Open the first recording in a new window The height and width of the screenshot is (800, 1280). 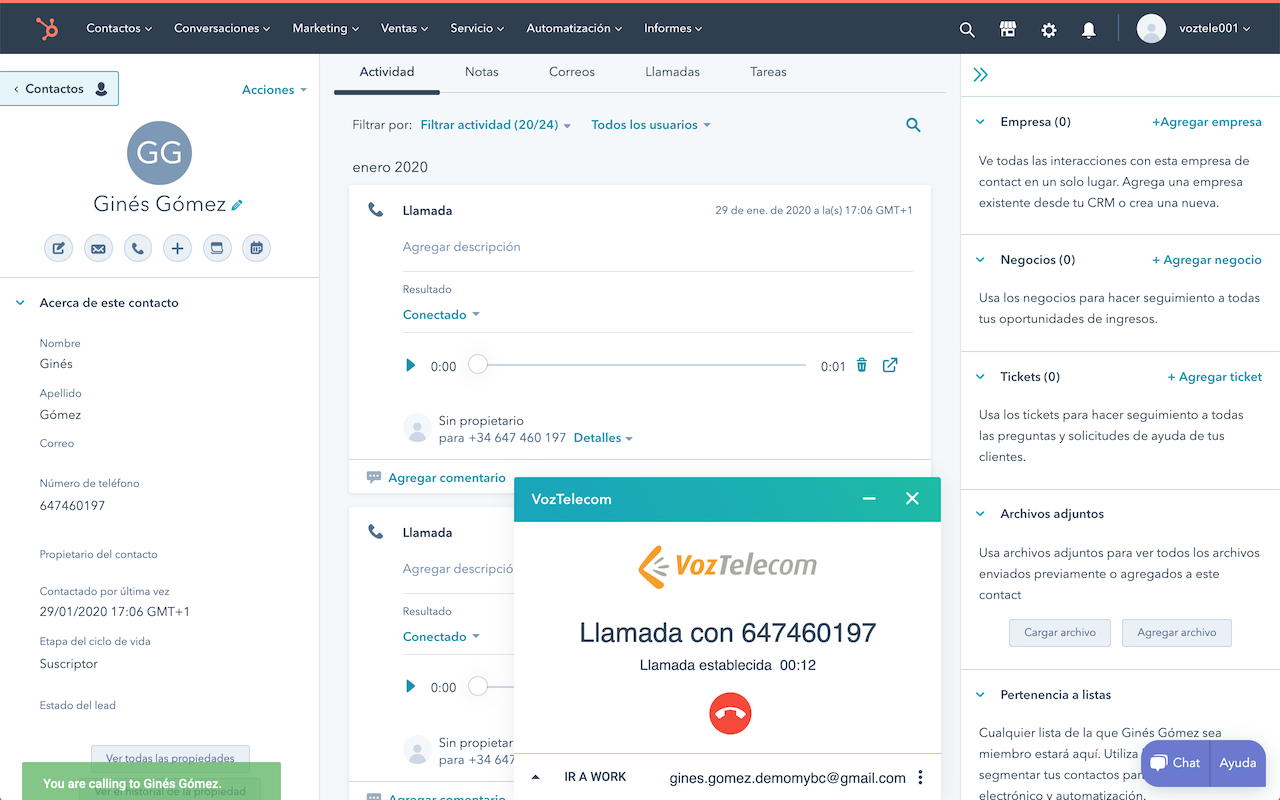click(890, 365)
